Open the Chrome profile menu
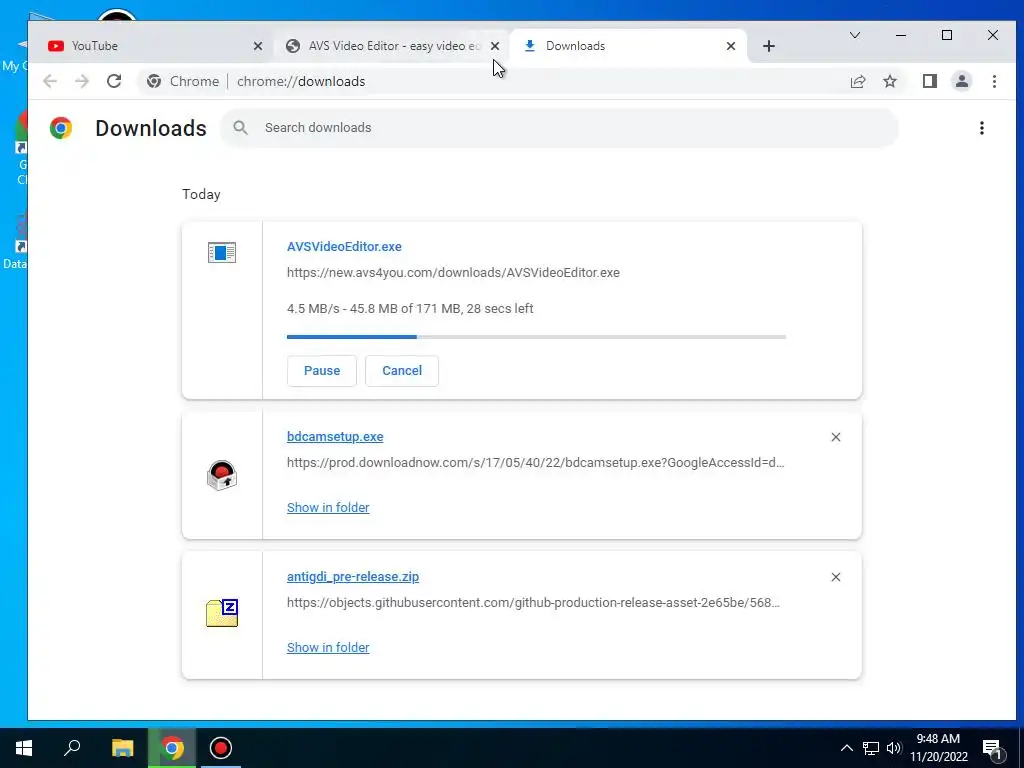 [x=961, y=81]
